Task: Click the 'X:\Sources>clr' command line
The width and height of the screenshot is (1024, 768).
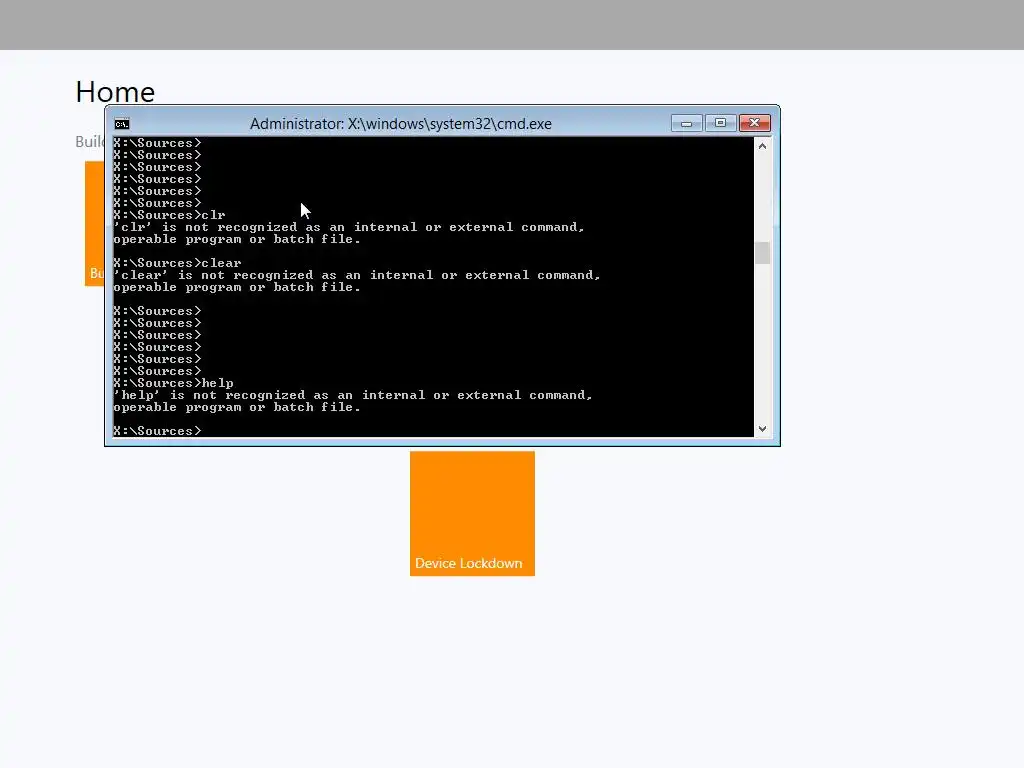Action: [x=169, y=215]
